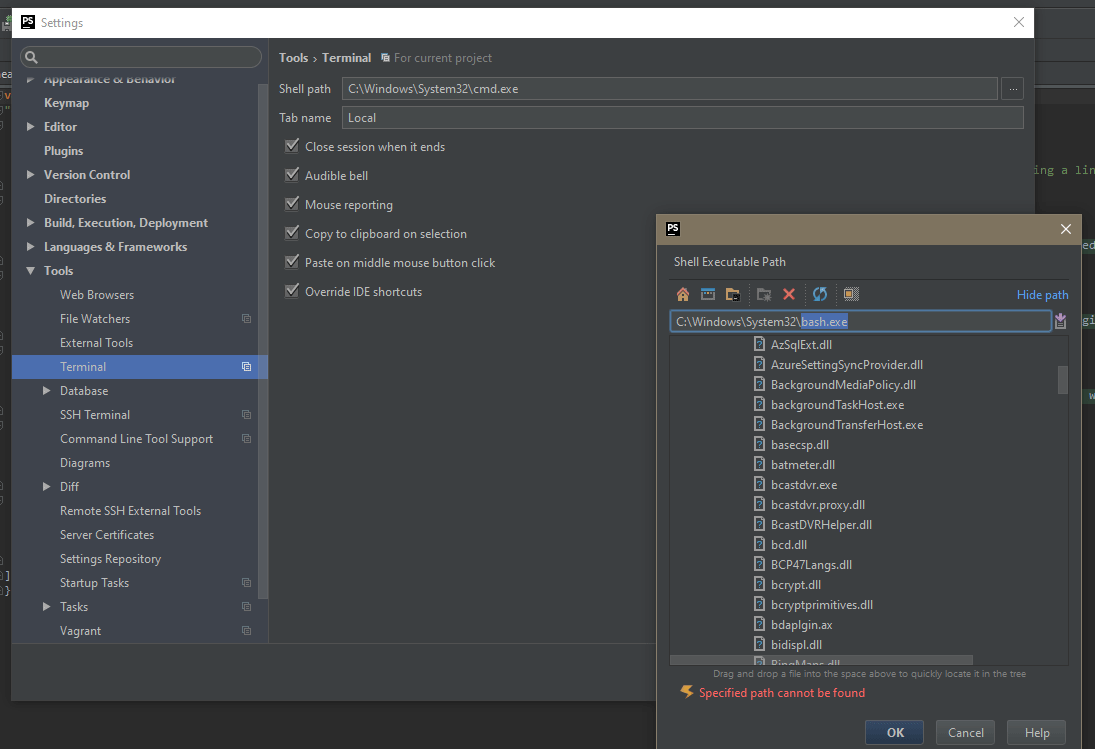Click project-level icon next to Tasks
The image size is (1095, 749).
coord(247,607)
